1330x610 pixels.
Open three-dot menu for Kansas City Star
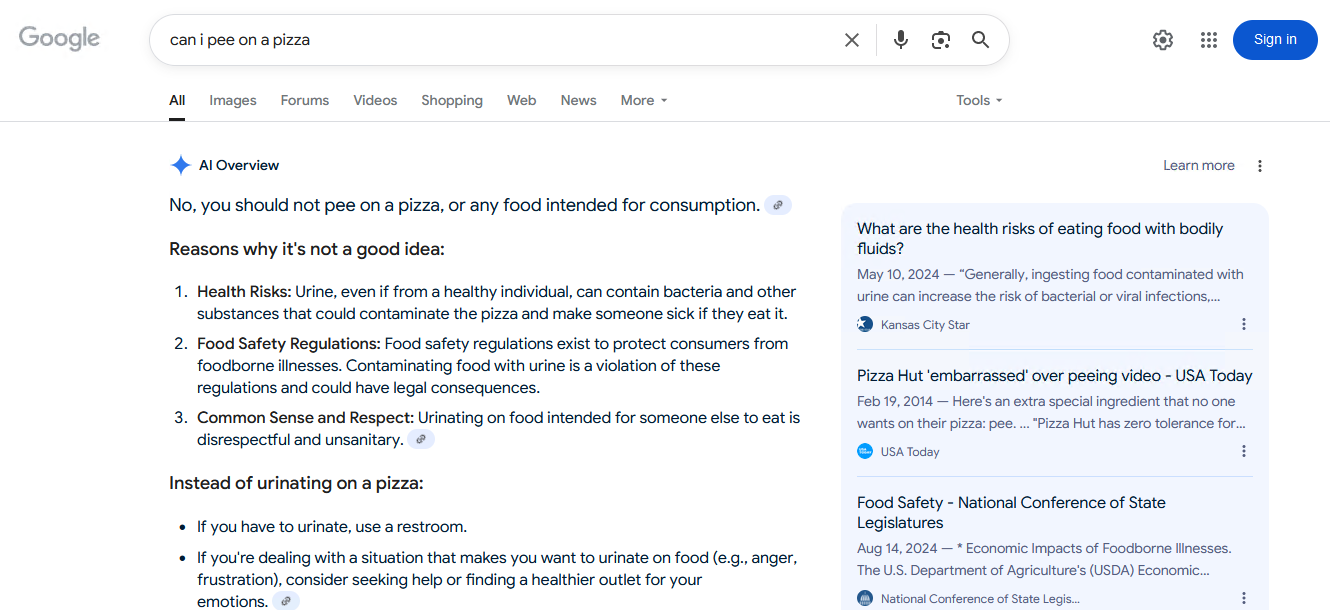point(1244,324)
